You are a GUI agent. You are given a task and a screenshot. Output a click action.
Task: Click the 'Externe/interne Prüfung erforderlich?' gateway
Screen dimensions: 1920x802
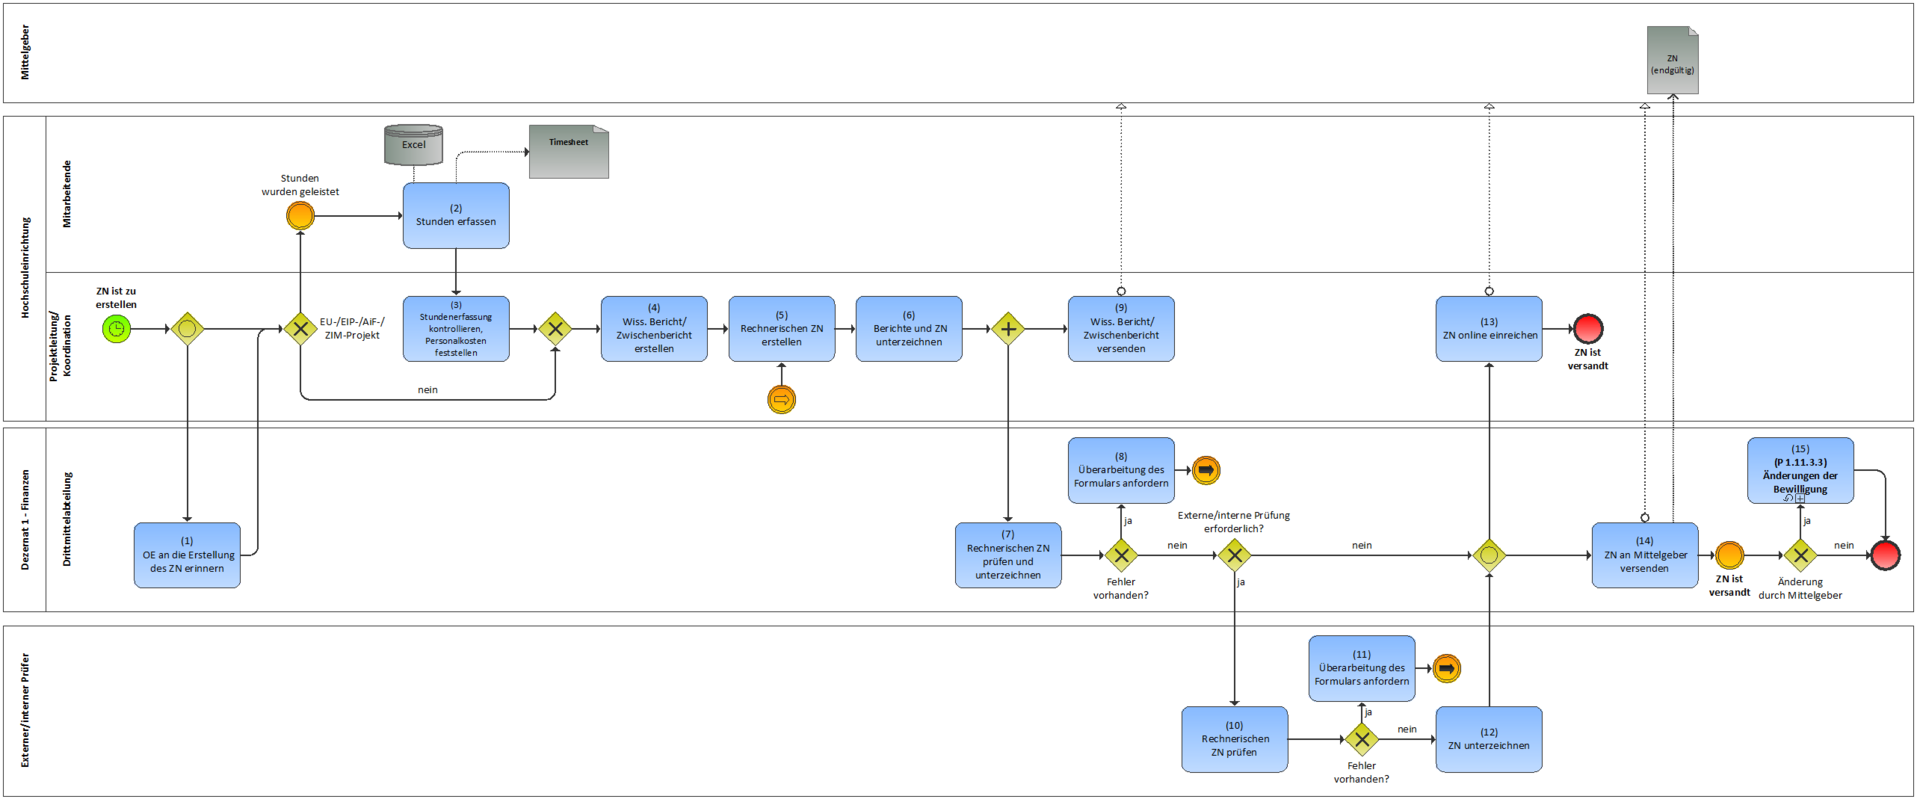coord(1234,555)
